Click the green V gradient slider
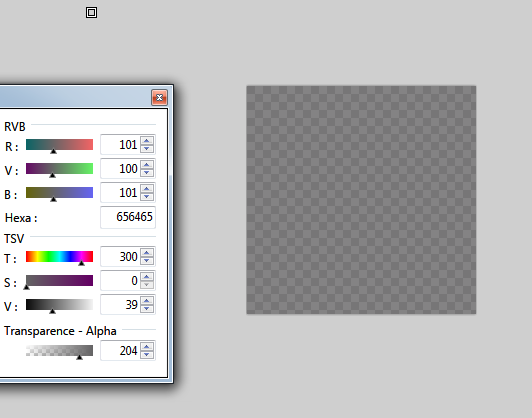532x418 pixels. pyautogui.click(x=59, y=169)
